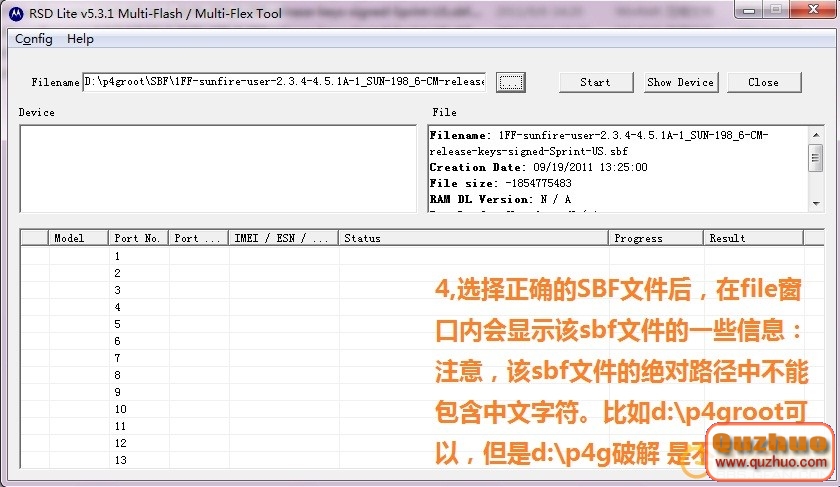Image resolution: width=840 pixels, height=487 pixels.
Task: Click the Motorola logo icon in title bar
Action: pyautogui.click(x=16, y=13)
